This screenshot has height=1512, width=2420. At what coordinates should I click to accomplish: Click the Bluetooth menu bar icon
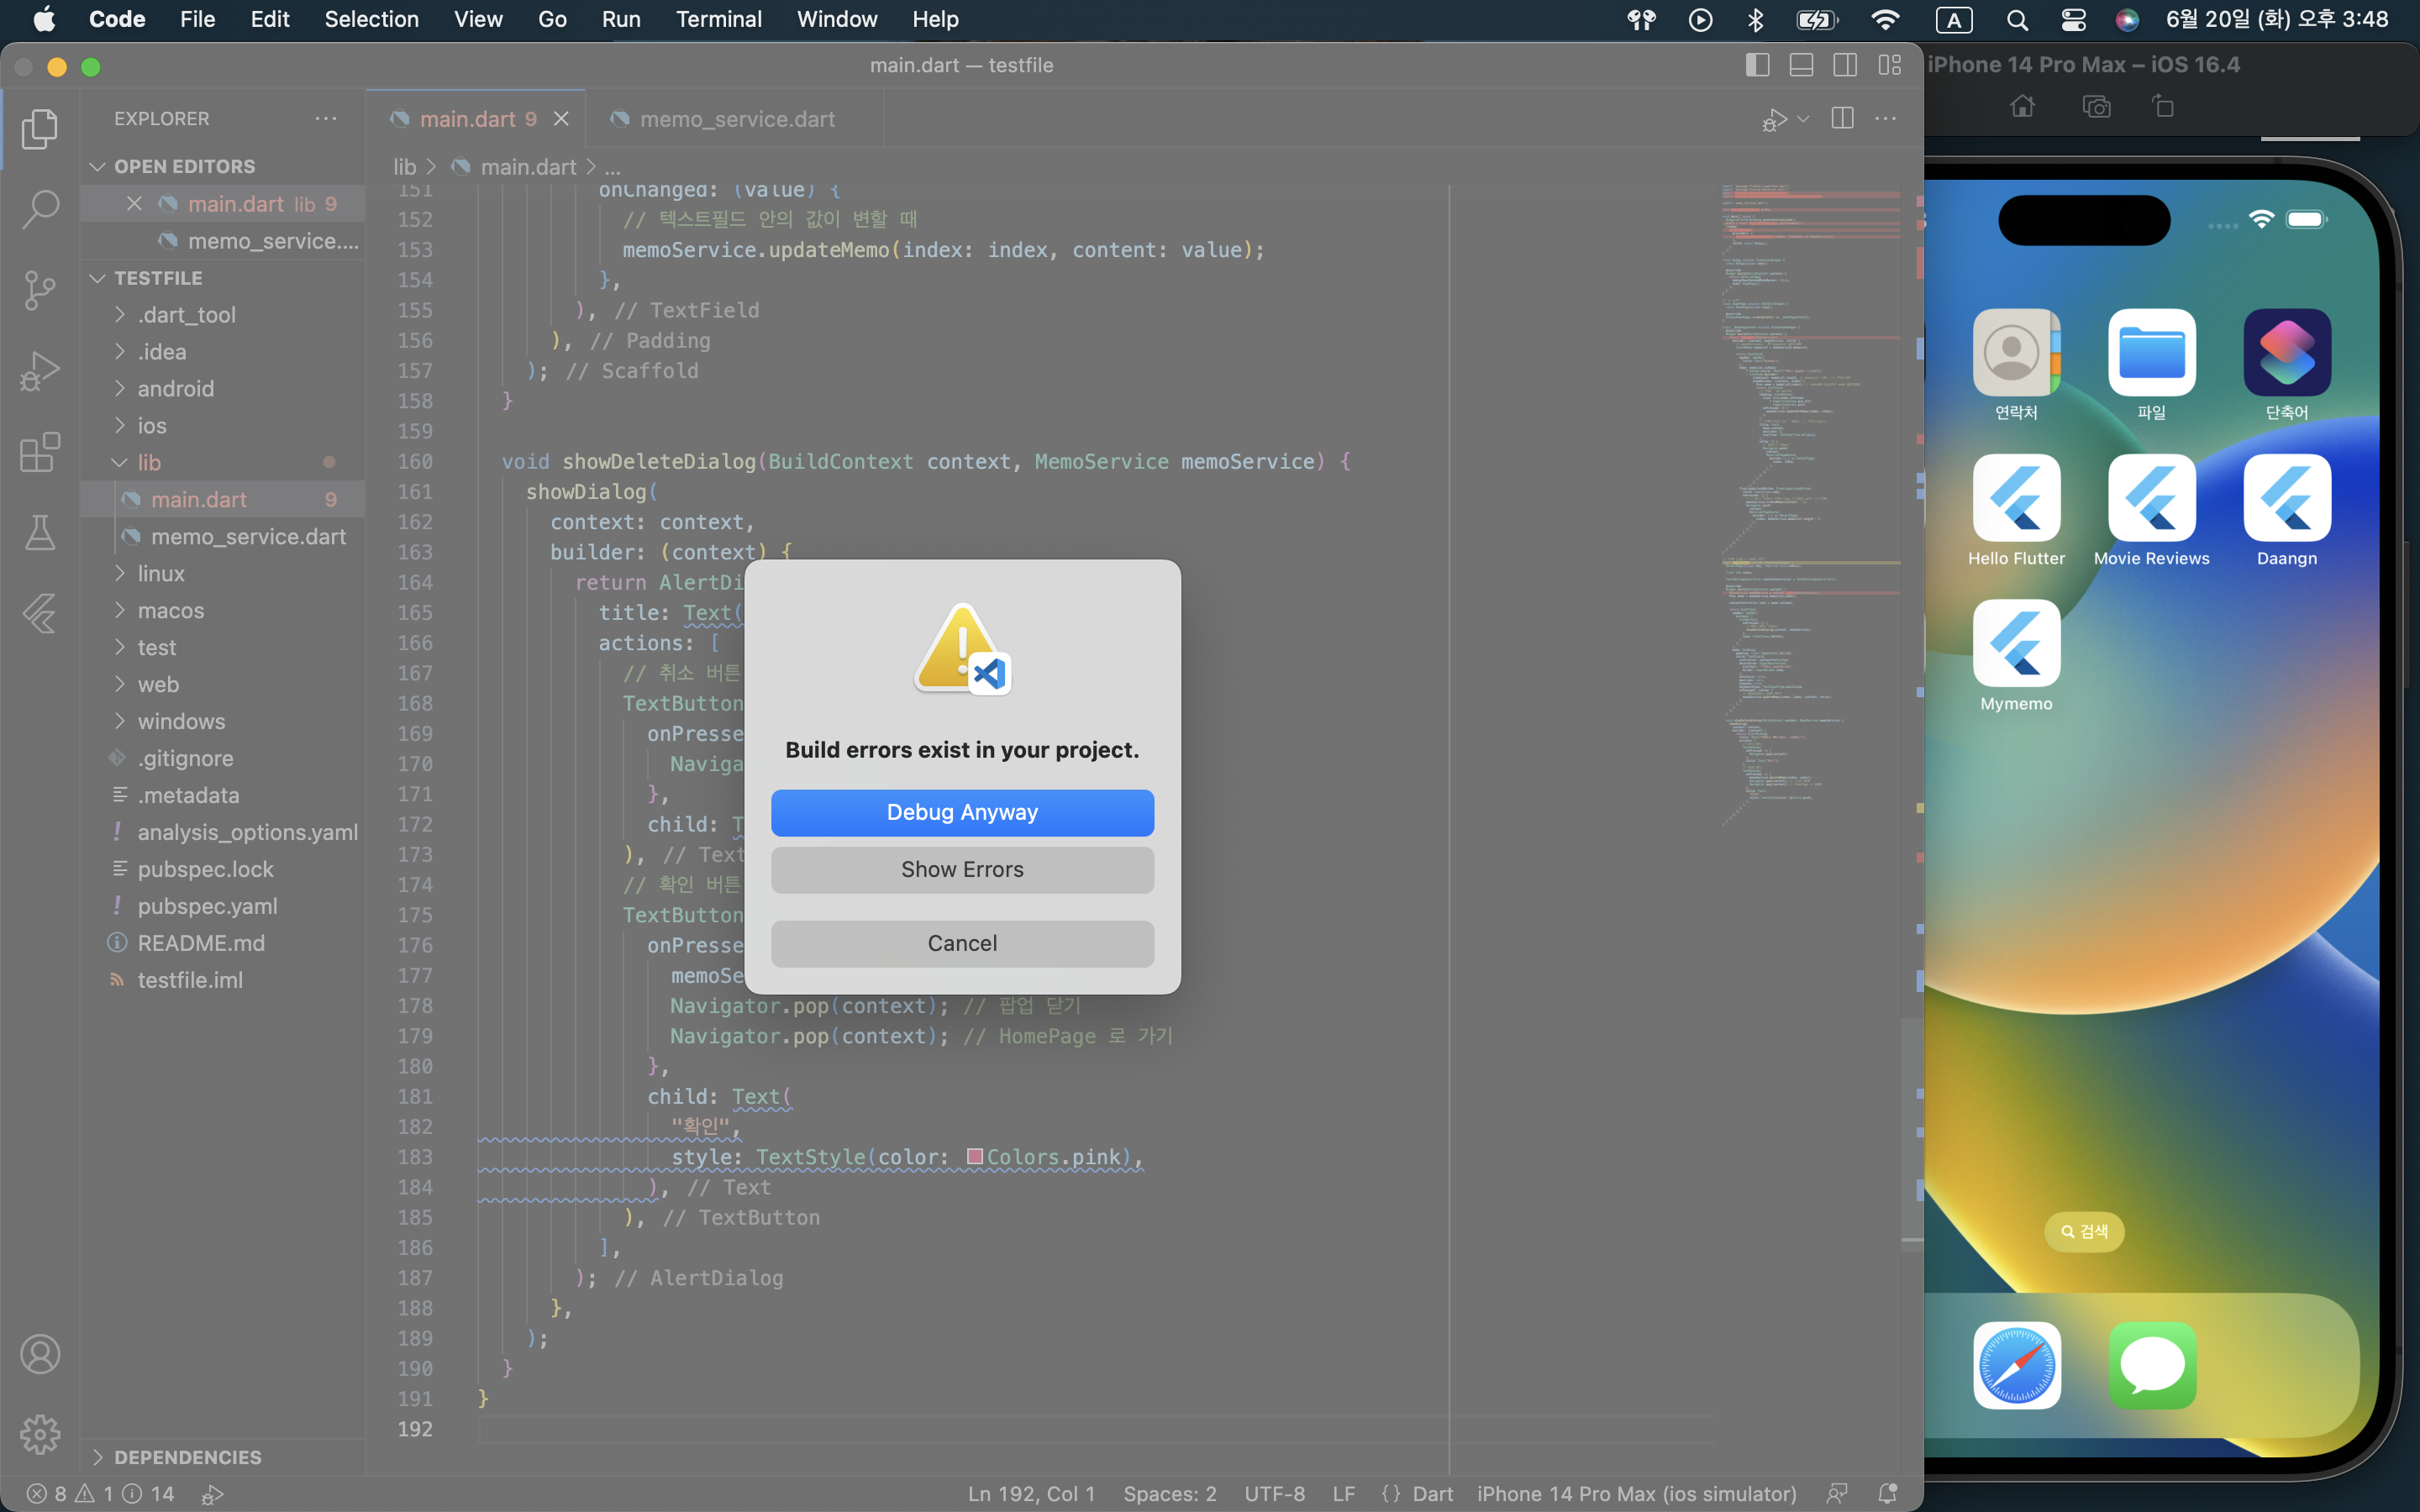[x=1755, y=19]
